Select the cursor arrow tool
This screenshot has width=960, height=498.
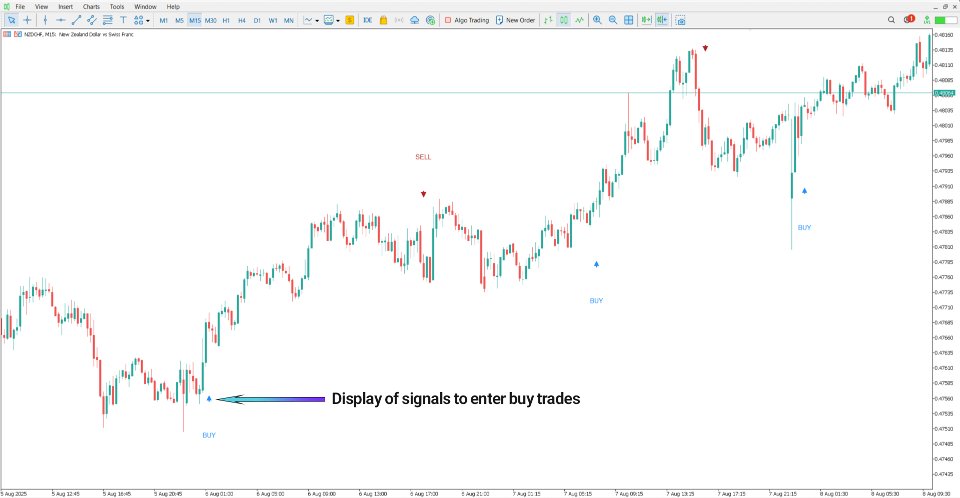[x=11, y=20]
